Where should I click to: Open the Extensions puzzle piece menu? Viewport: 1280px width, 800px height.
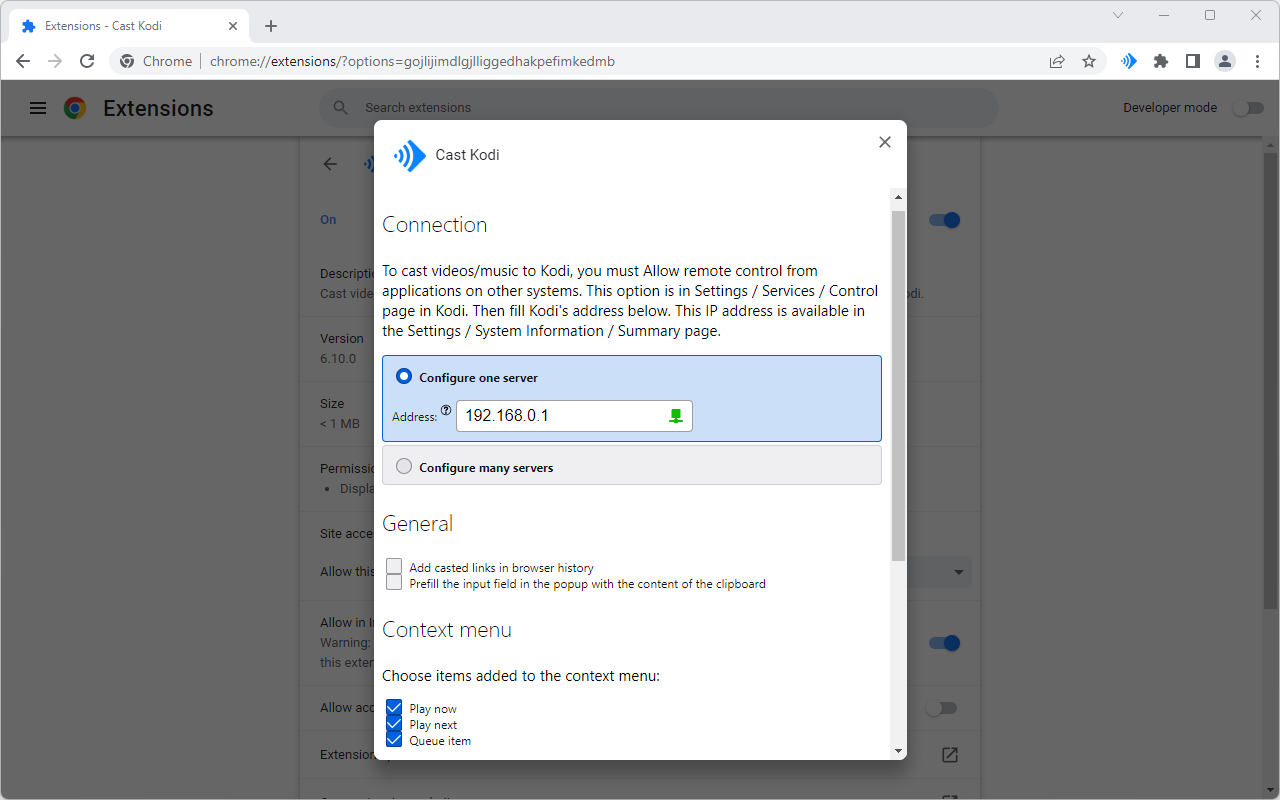[x=1160, y=61]
